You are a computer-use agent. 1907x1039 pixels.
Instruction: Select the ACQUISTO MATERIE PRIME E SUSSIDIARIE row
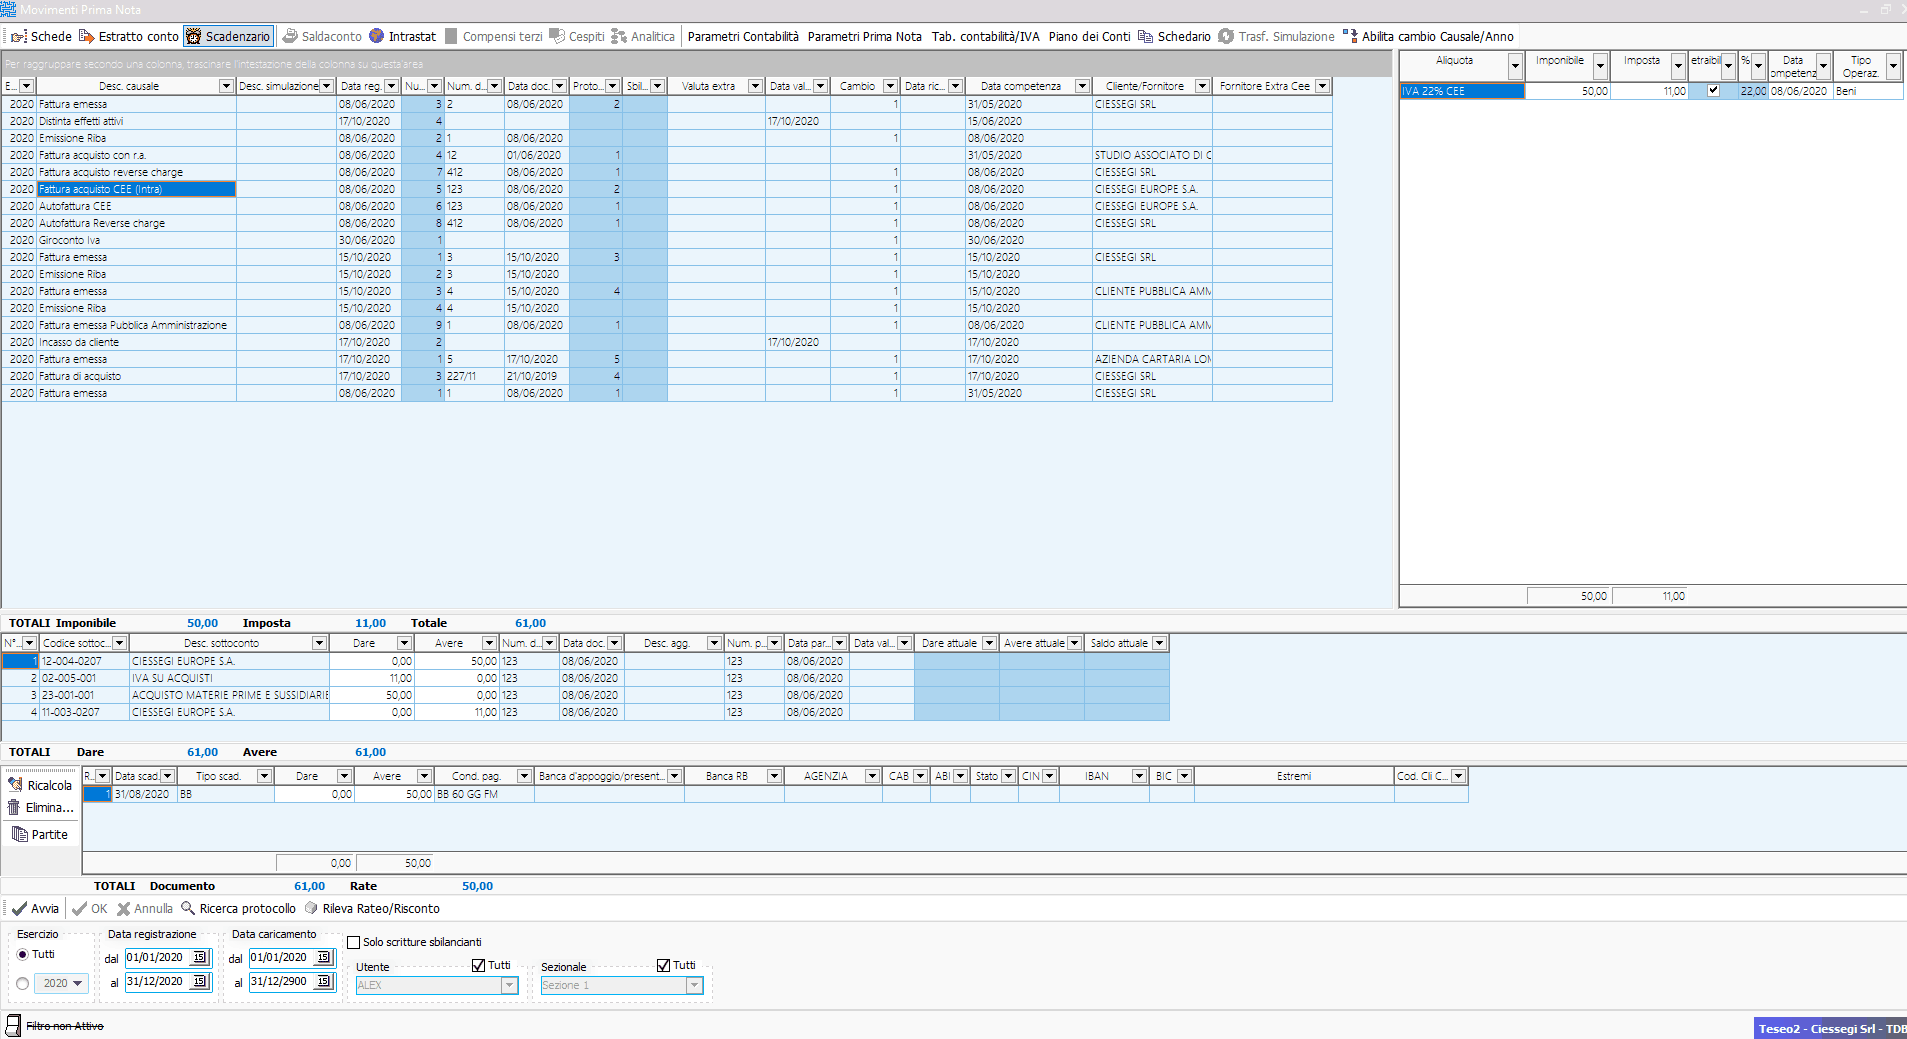585,695
